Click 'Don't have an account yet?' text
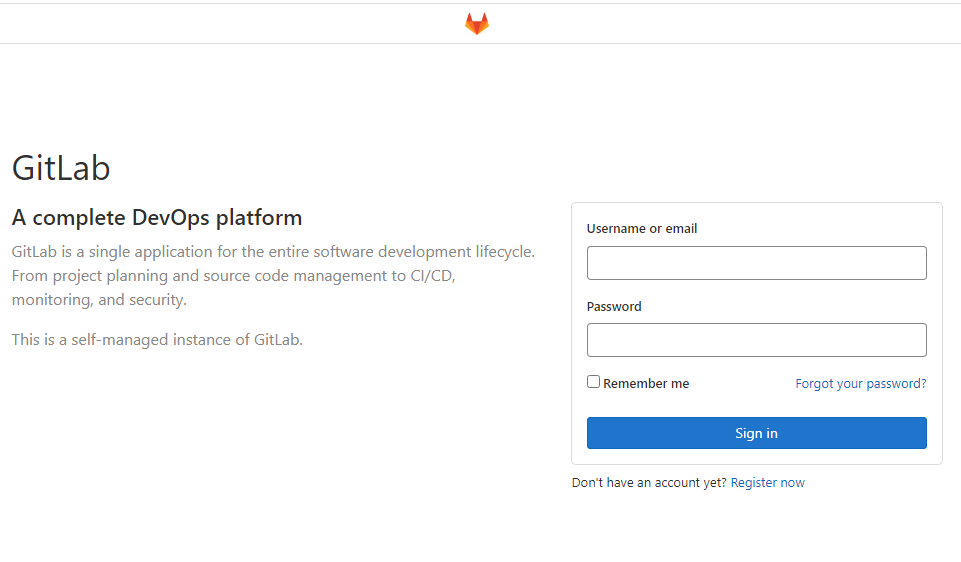This screenshot has height=562, width=961. pyautogui.click(x=649, y=483)
